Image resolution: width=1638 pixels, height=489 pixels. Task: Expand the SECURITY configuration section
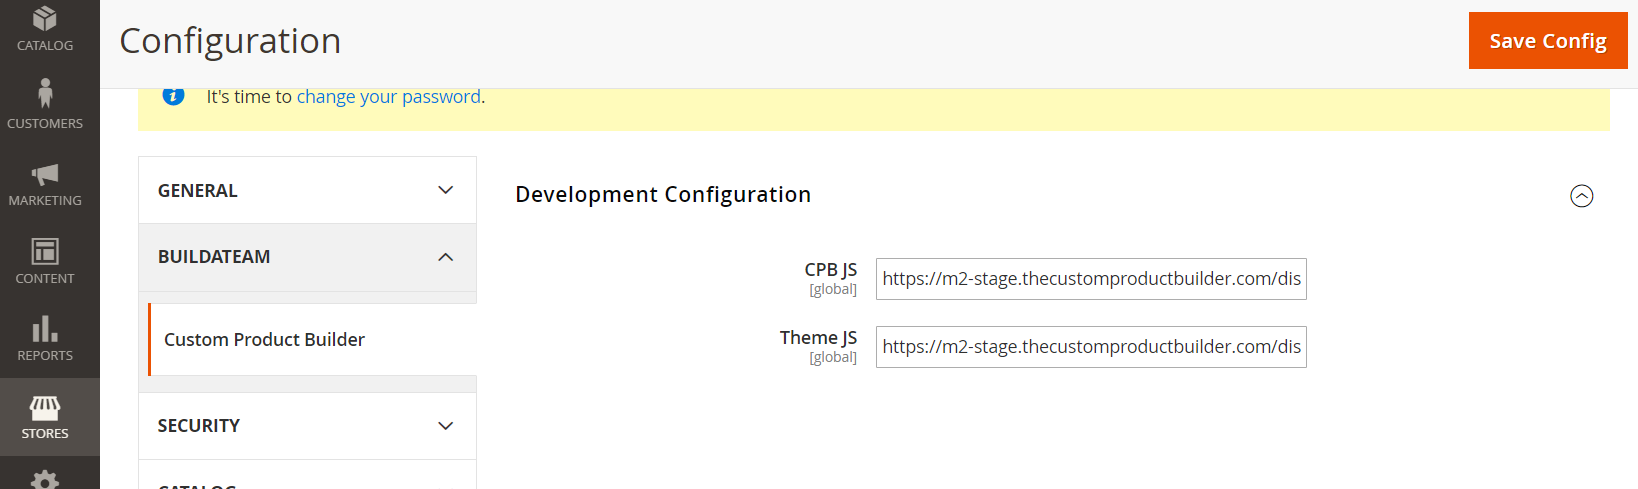[x=307, y=426]
